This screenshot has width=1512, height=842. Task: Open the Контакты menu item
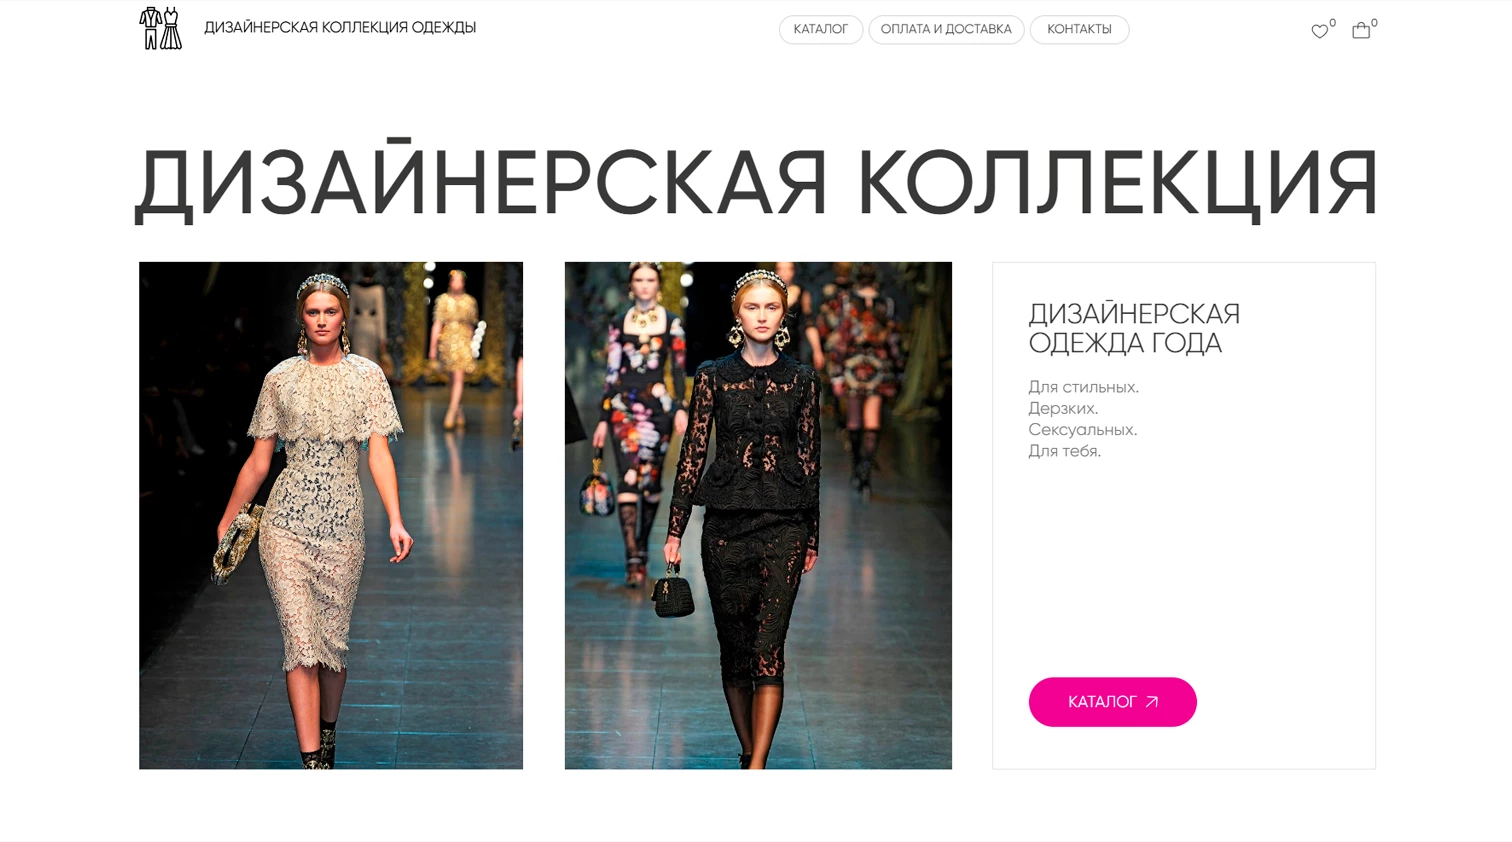coord(1079,30)
